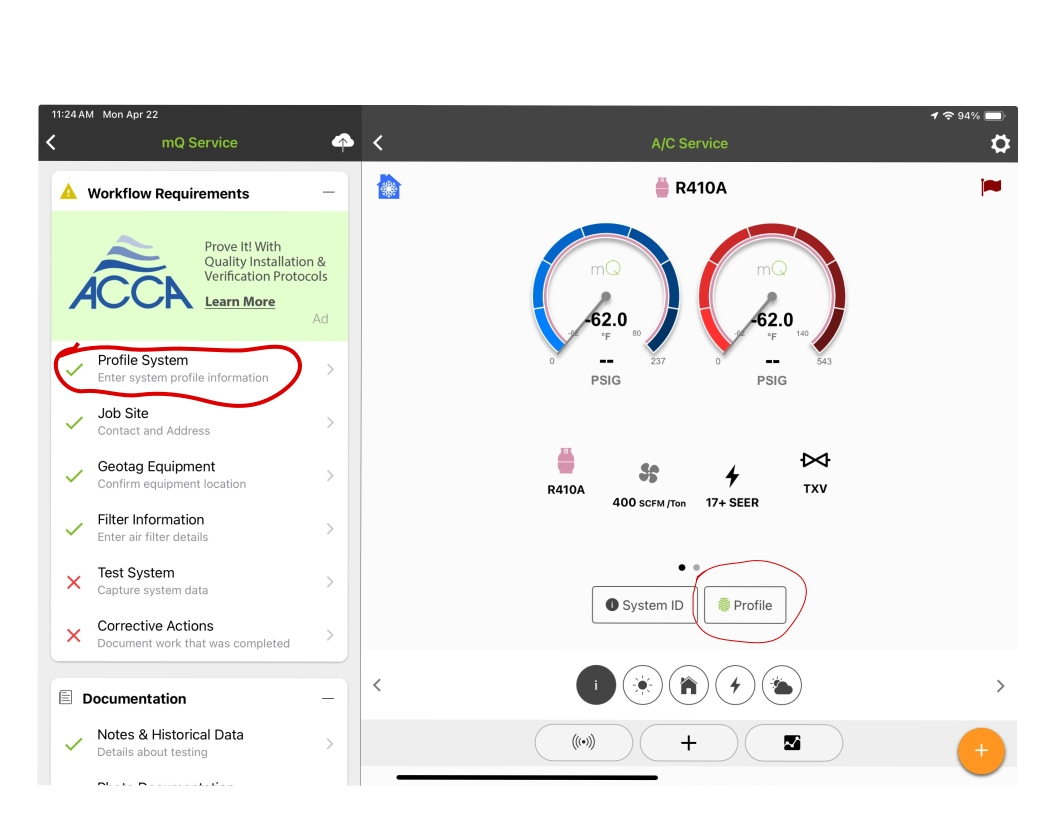Tap the red high-side pressure gauge
Viewport: 1056px width, 816px height.
[772, 294]
